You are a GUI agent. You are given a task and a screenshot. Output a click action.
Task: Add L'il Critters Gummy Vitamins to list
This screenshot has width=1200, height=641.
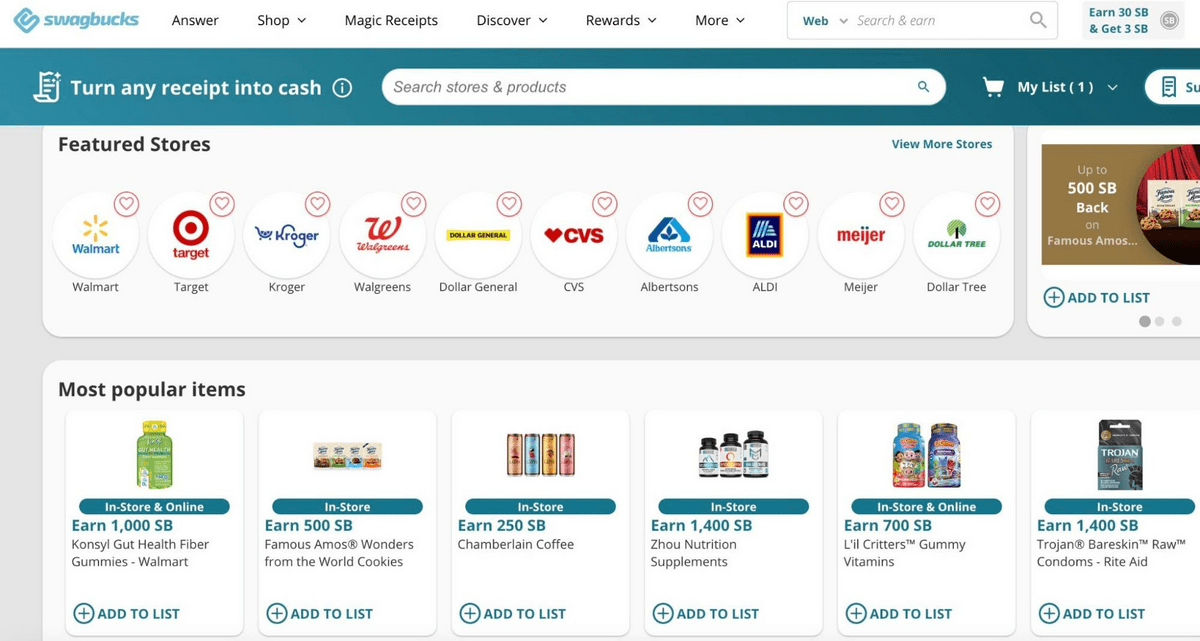pyautogui.click(x=899, y=613)
